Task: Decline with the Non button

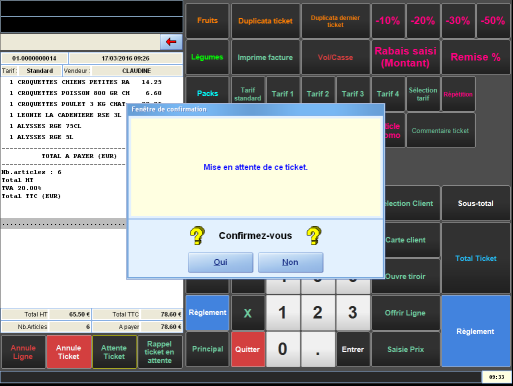Action: pyautogui.click(x=290, y=262)
